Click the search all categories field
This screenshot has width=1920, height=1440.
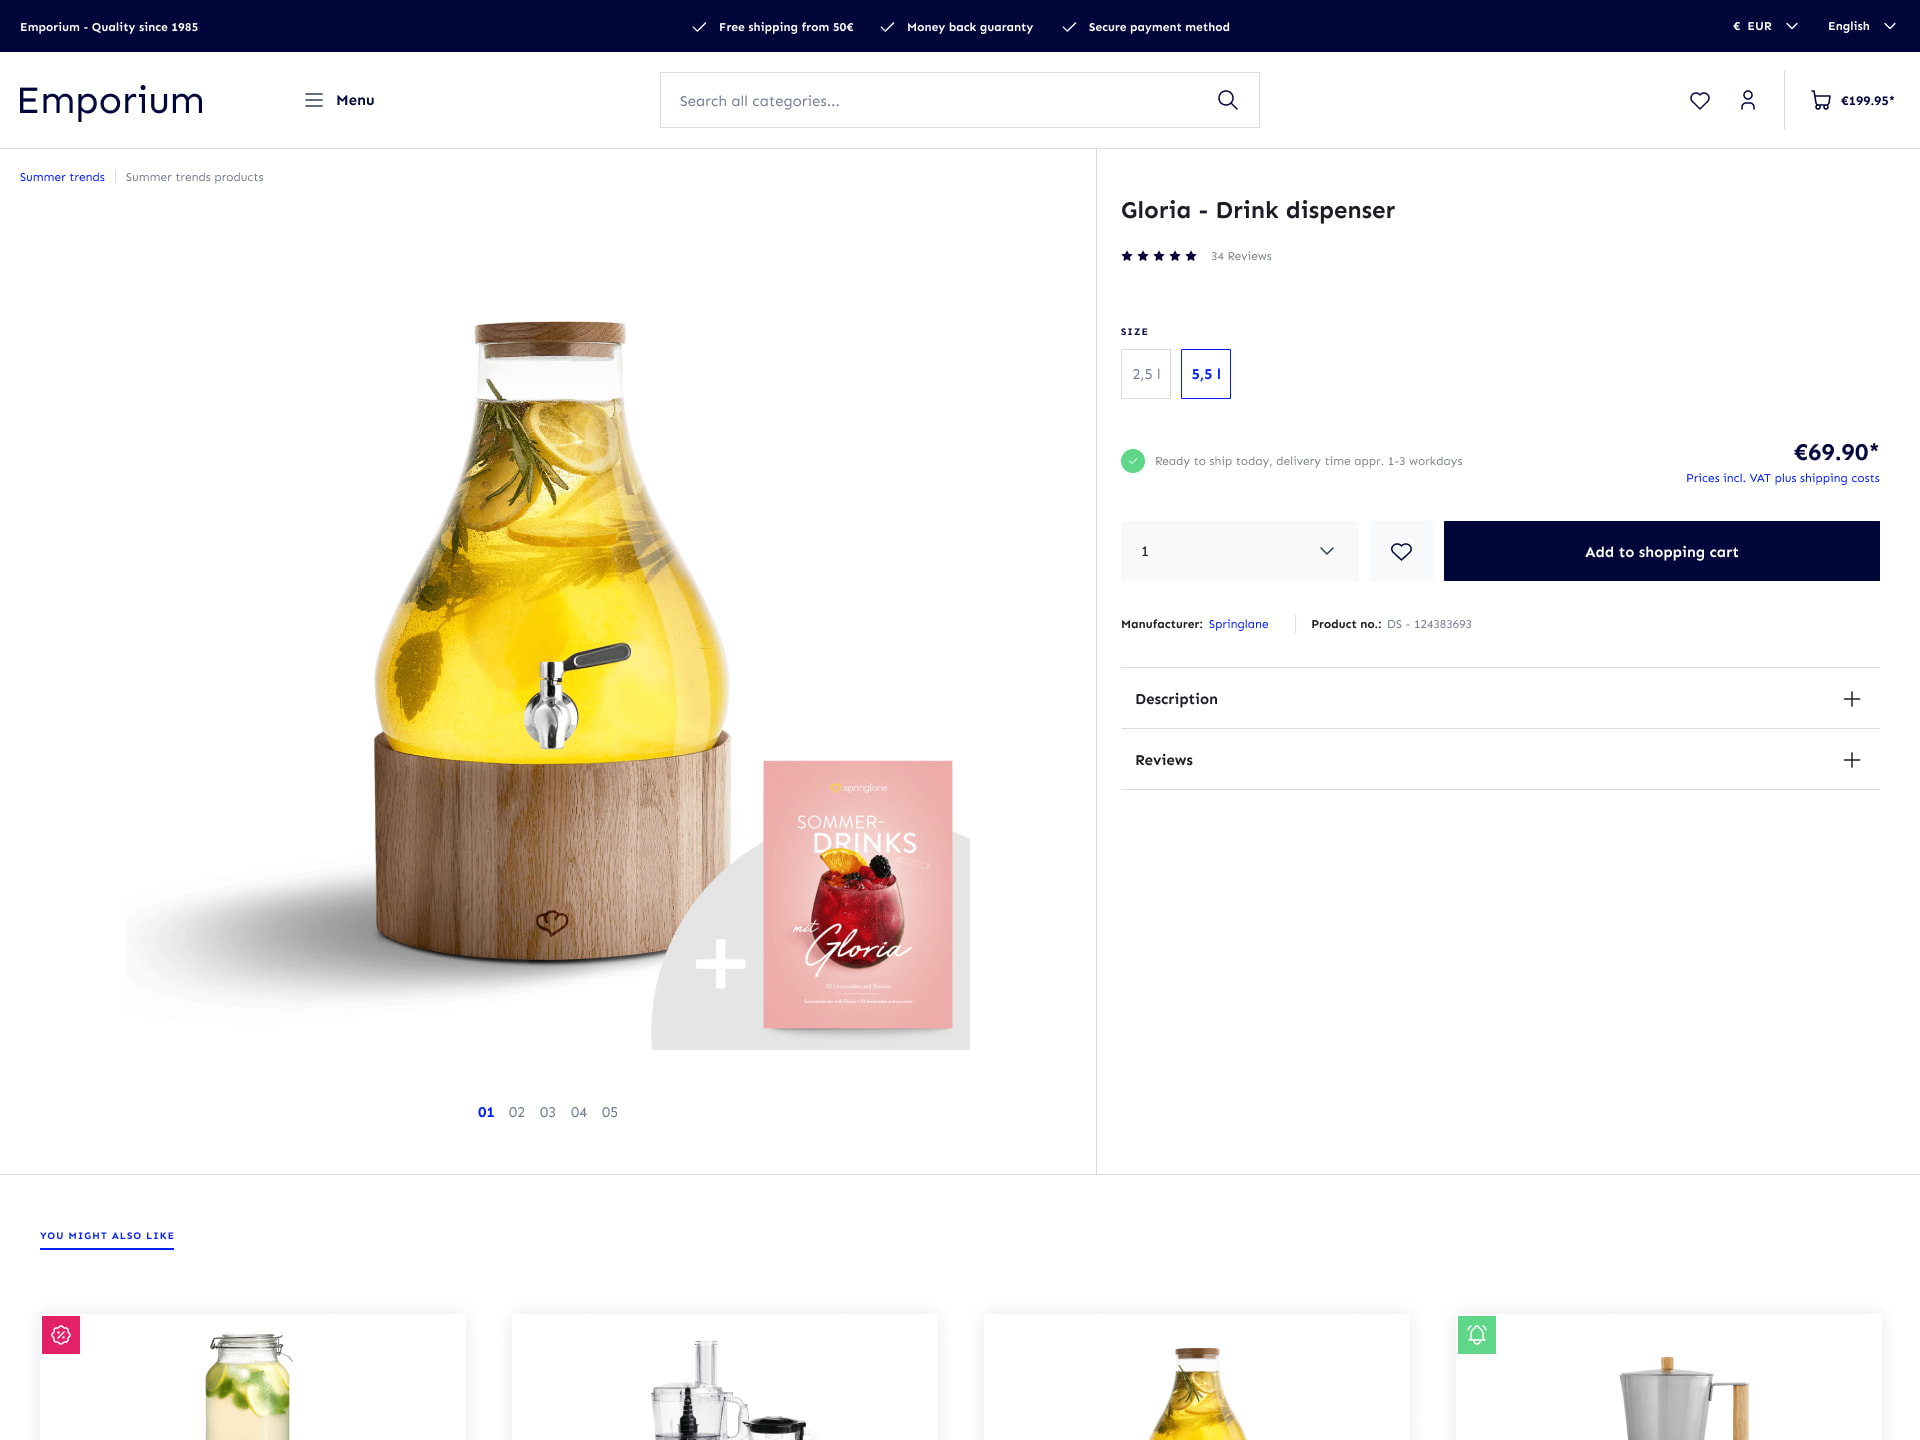click(x=935, y=100)
